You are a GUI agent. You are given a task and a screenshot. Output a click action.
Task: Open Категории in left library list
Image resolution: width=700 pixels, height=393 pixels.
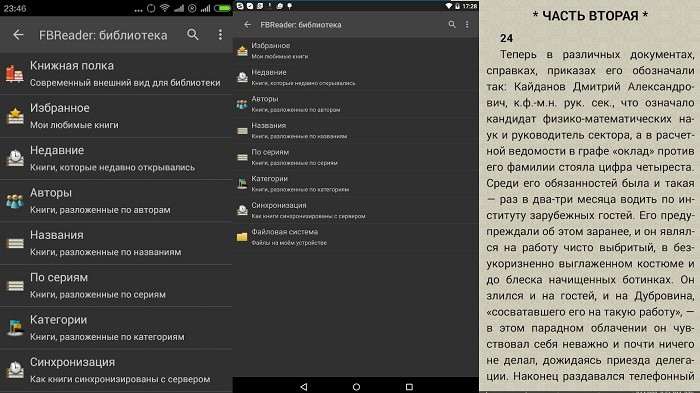[x=116, y=328]
